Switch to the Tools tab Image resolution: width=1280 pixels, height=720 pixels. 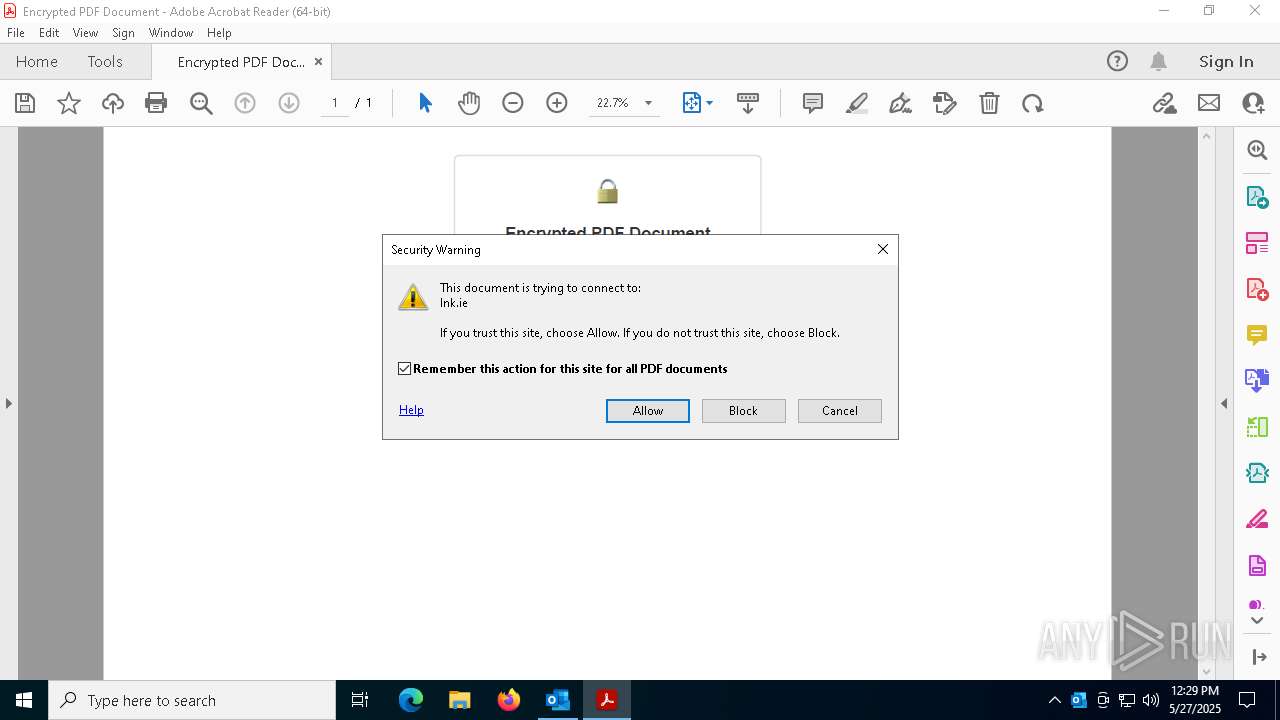point(105,61)
